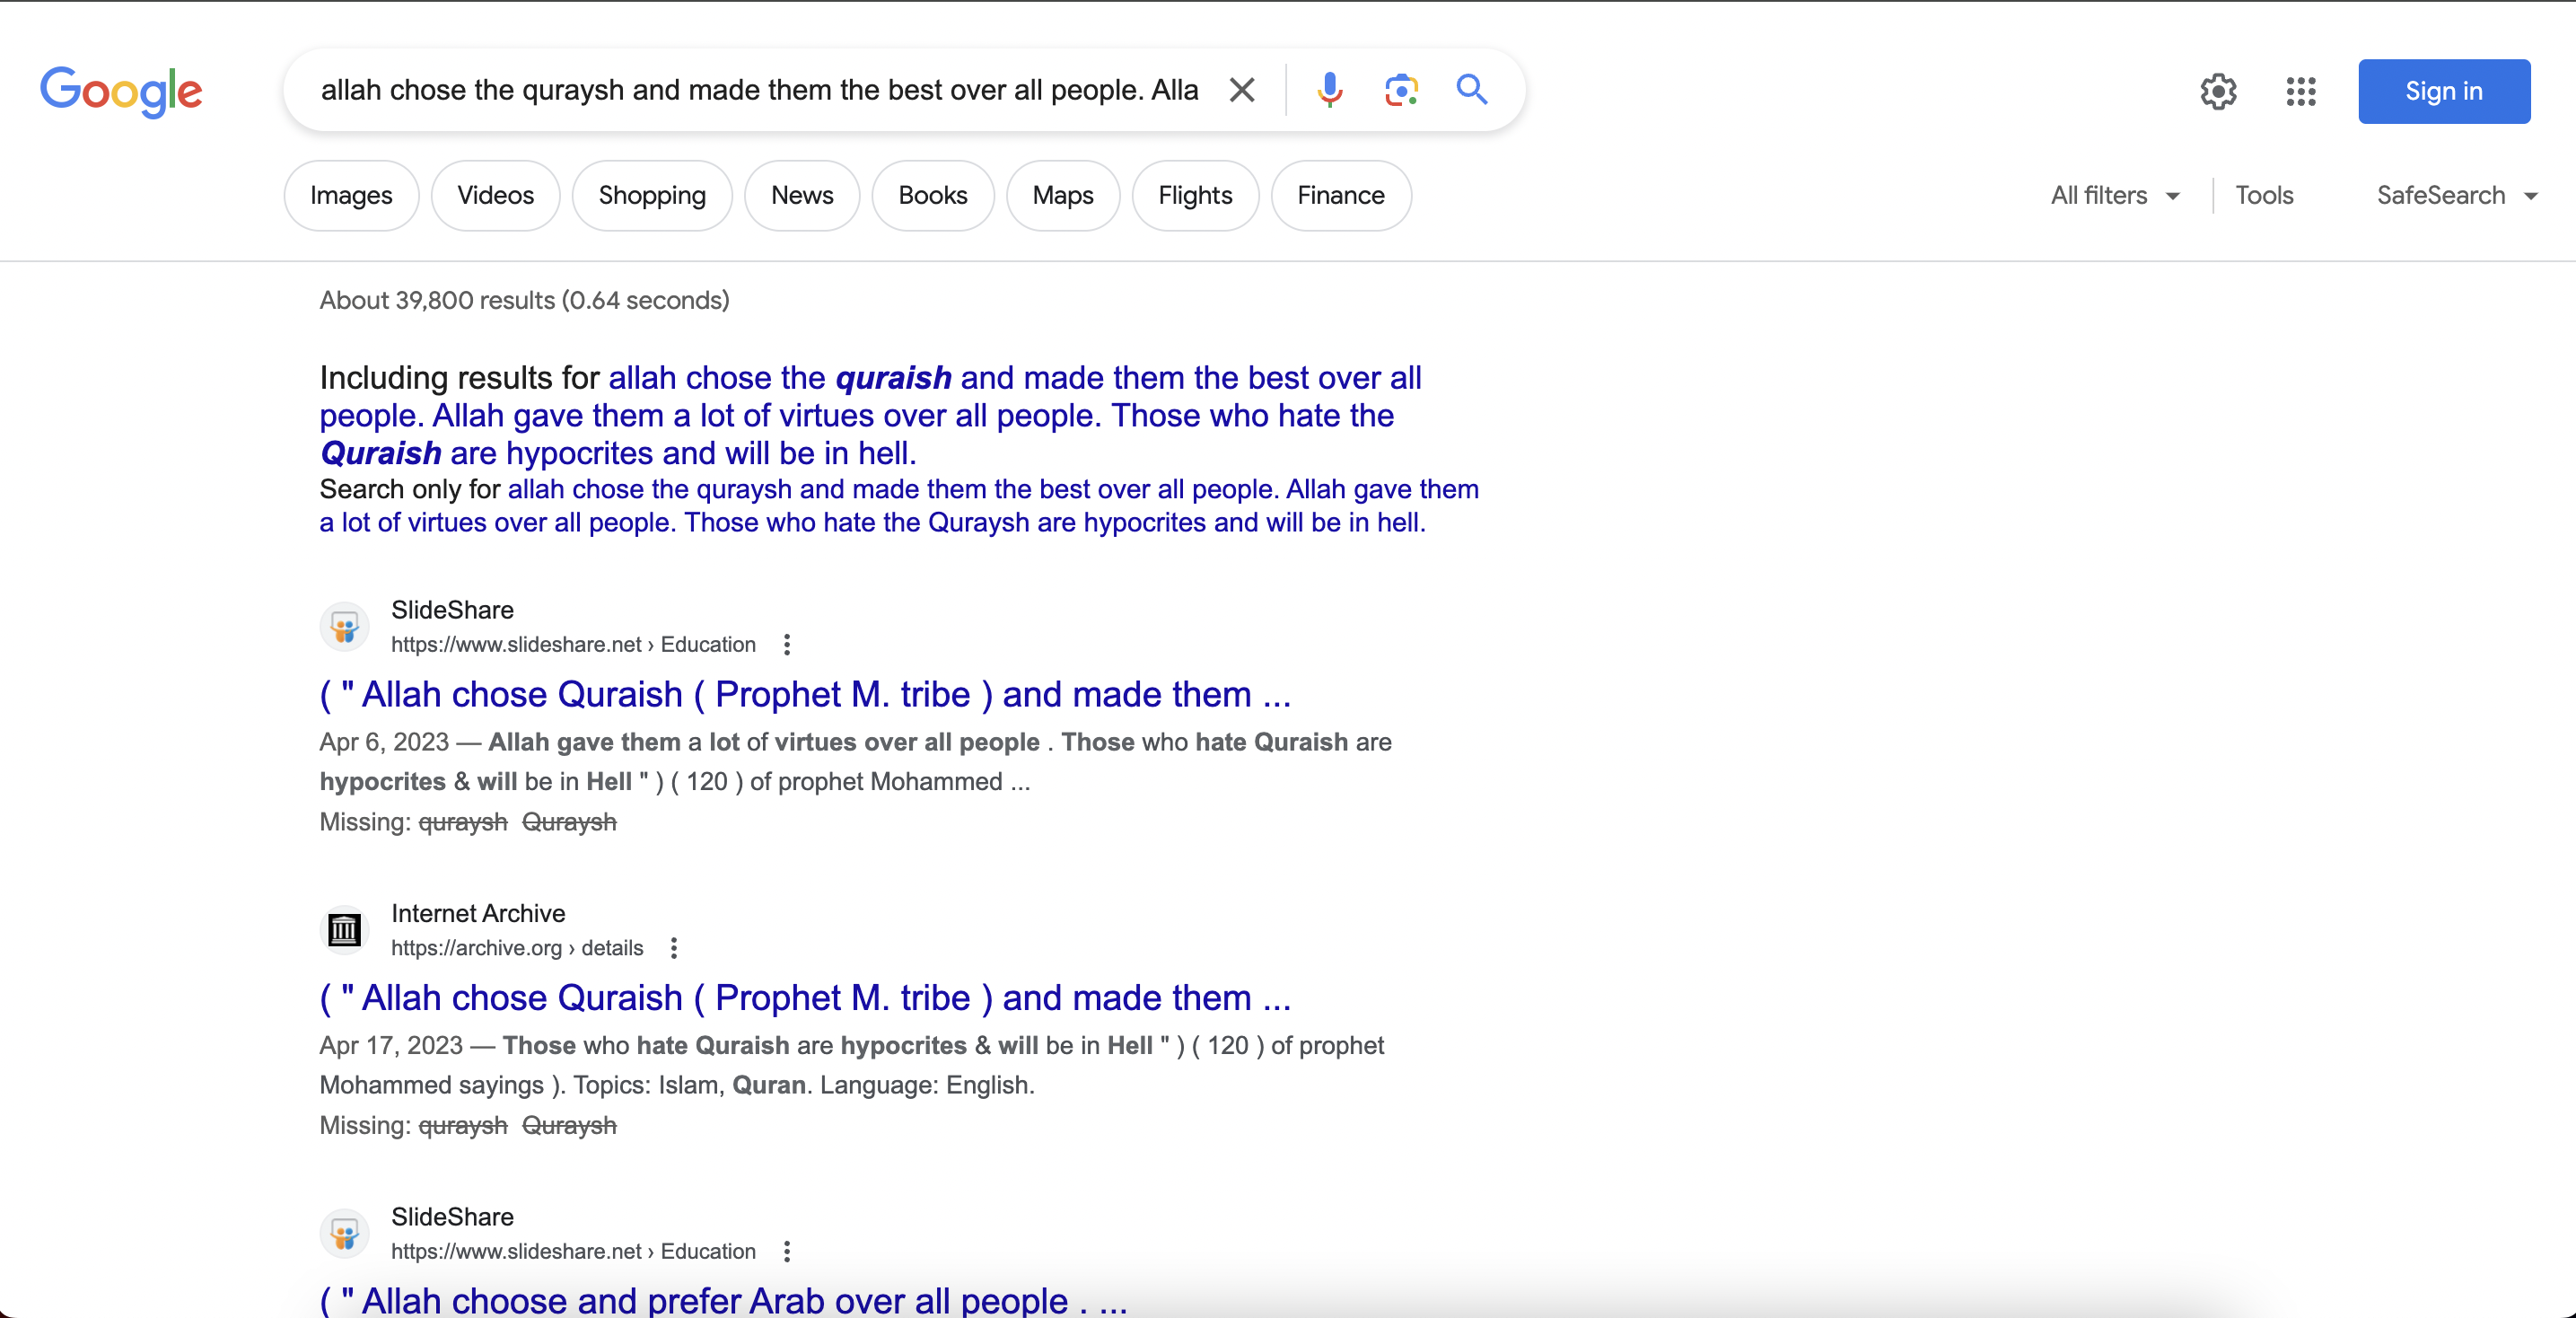Screen dimensions: 2576x1318
Task: Start voice search with microphone icon
Action: click(1329, 90)
